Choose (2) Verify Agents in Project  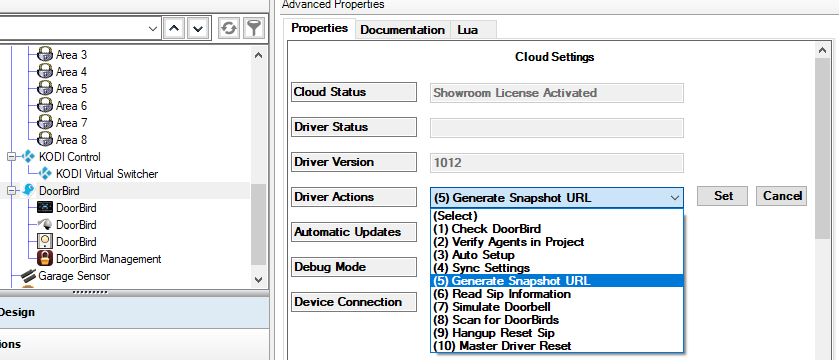pyautogui.click(x=557, y=242)
